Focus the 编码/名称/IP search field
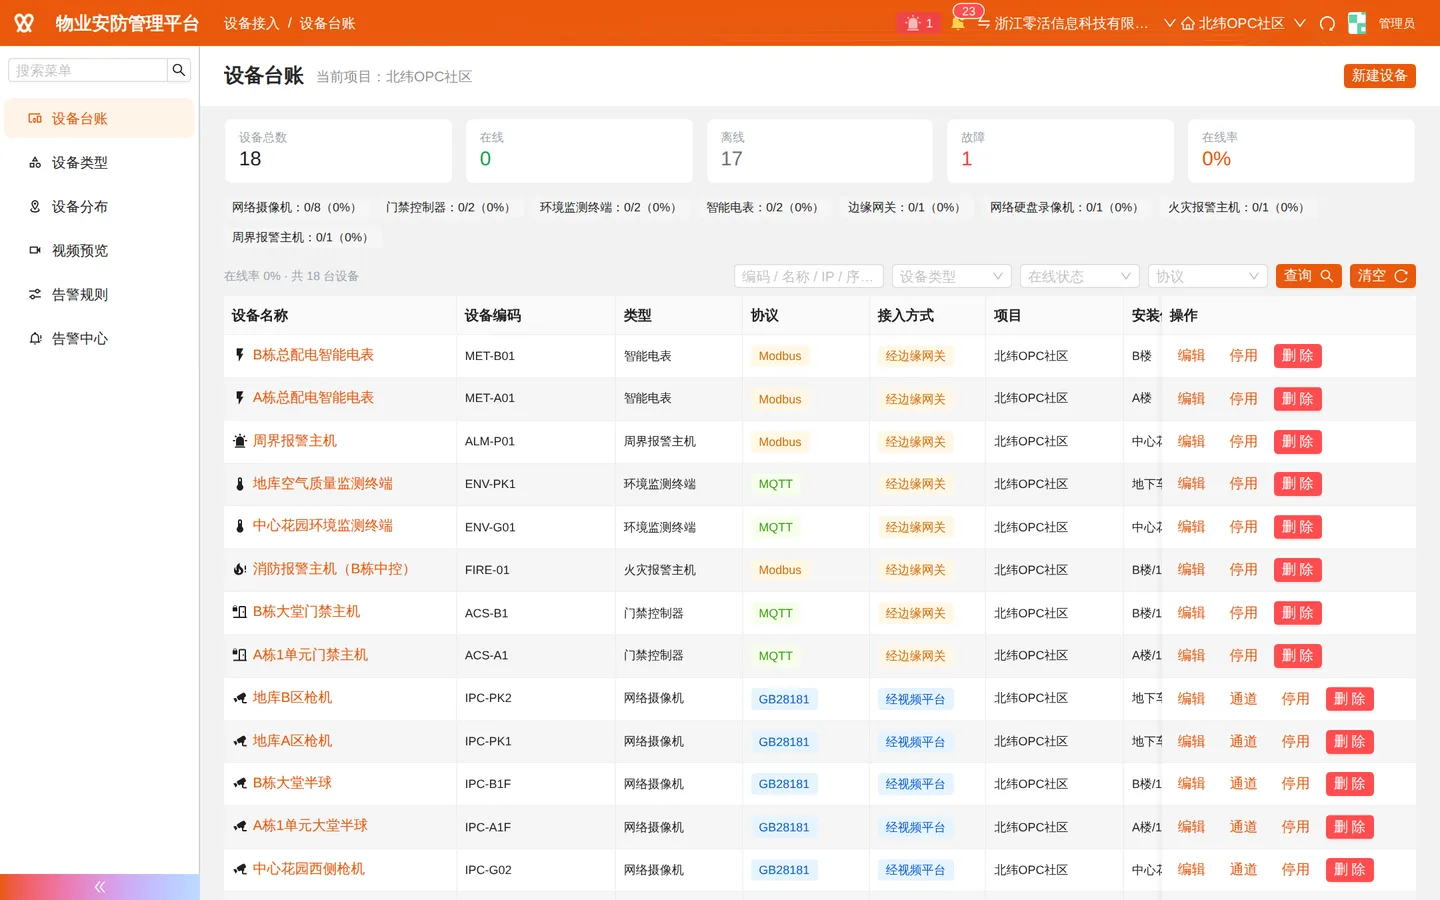The image size is (1440, 900). click(x=809, y=276)
